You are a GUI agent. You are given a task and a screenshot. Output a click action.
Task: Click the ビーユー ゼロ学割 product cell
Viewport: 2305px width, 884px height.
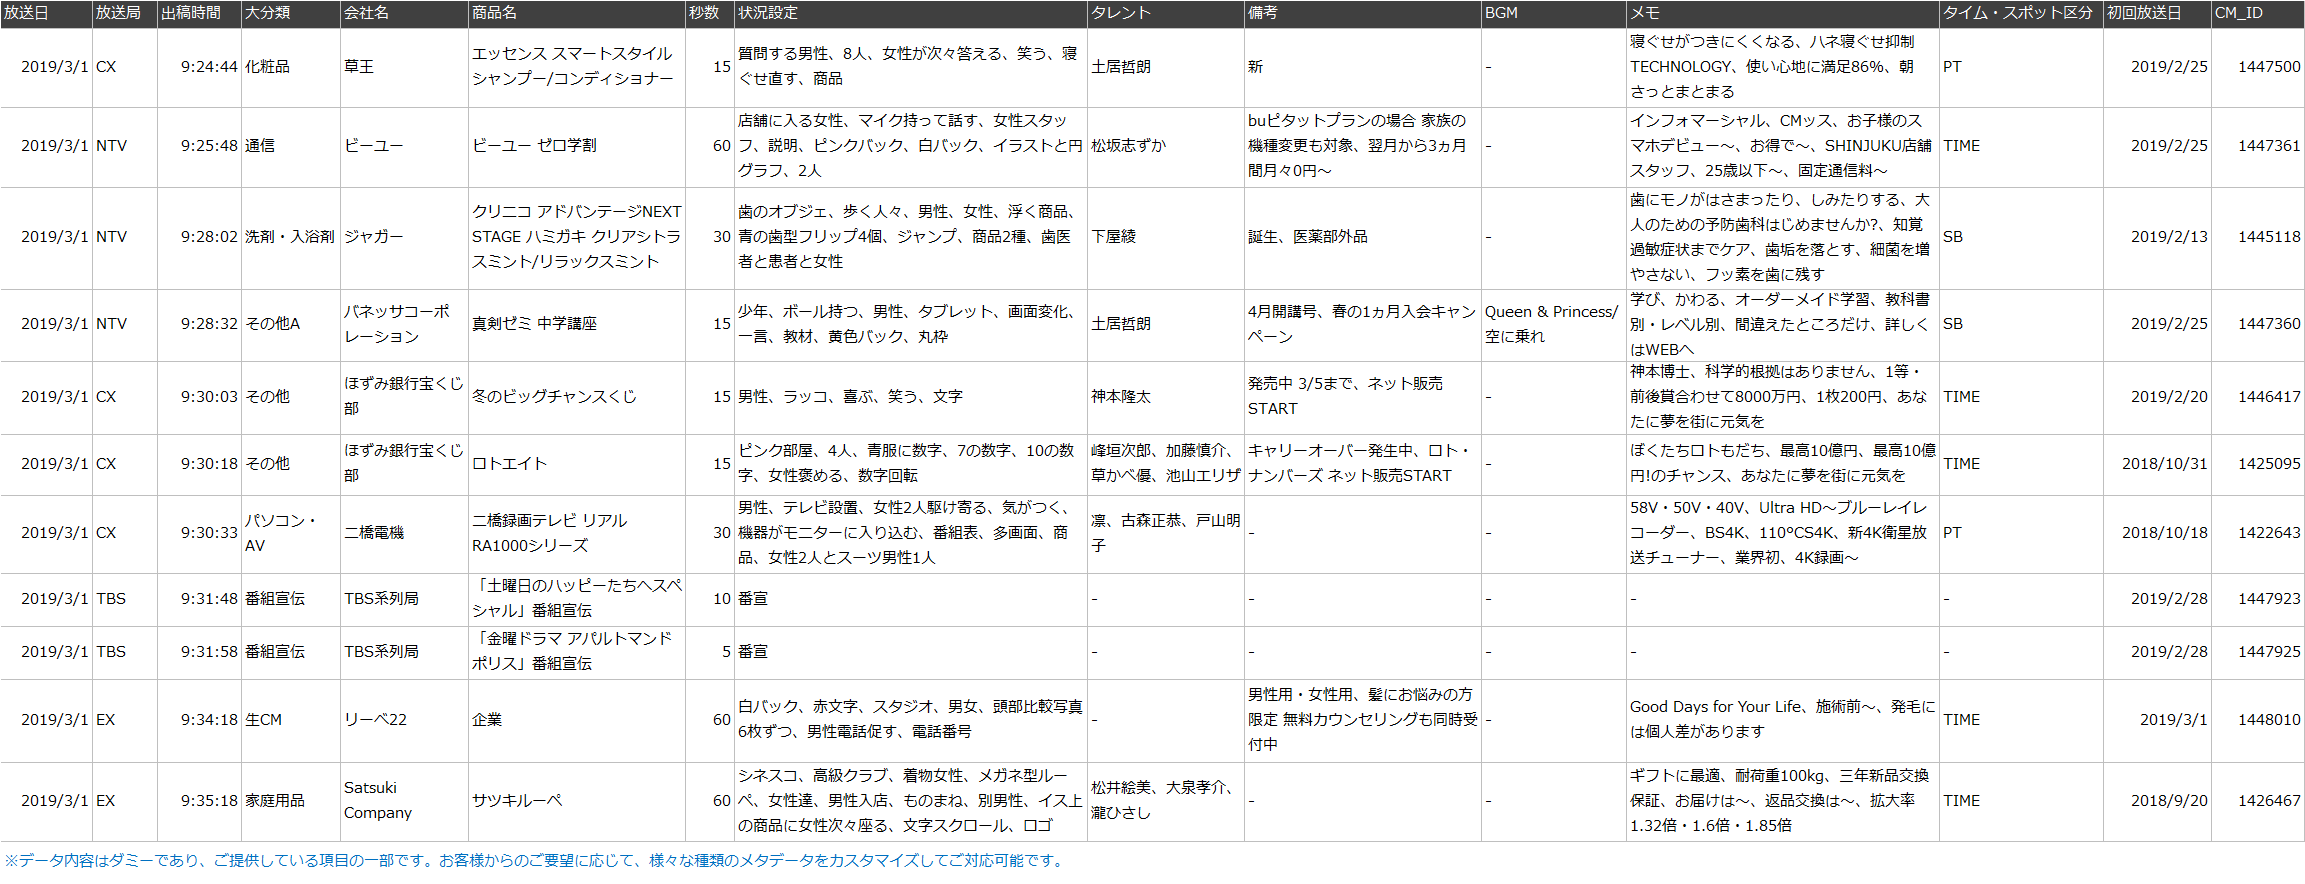534,146
